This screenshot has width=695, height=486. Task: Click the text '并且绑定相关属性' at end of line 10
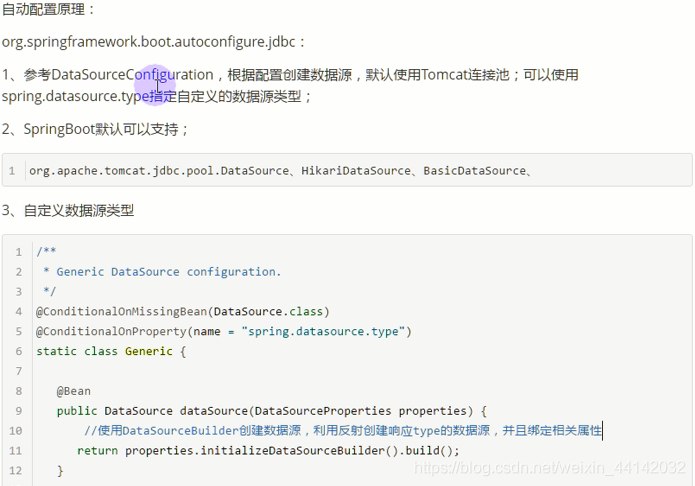552,431
